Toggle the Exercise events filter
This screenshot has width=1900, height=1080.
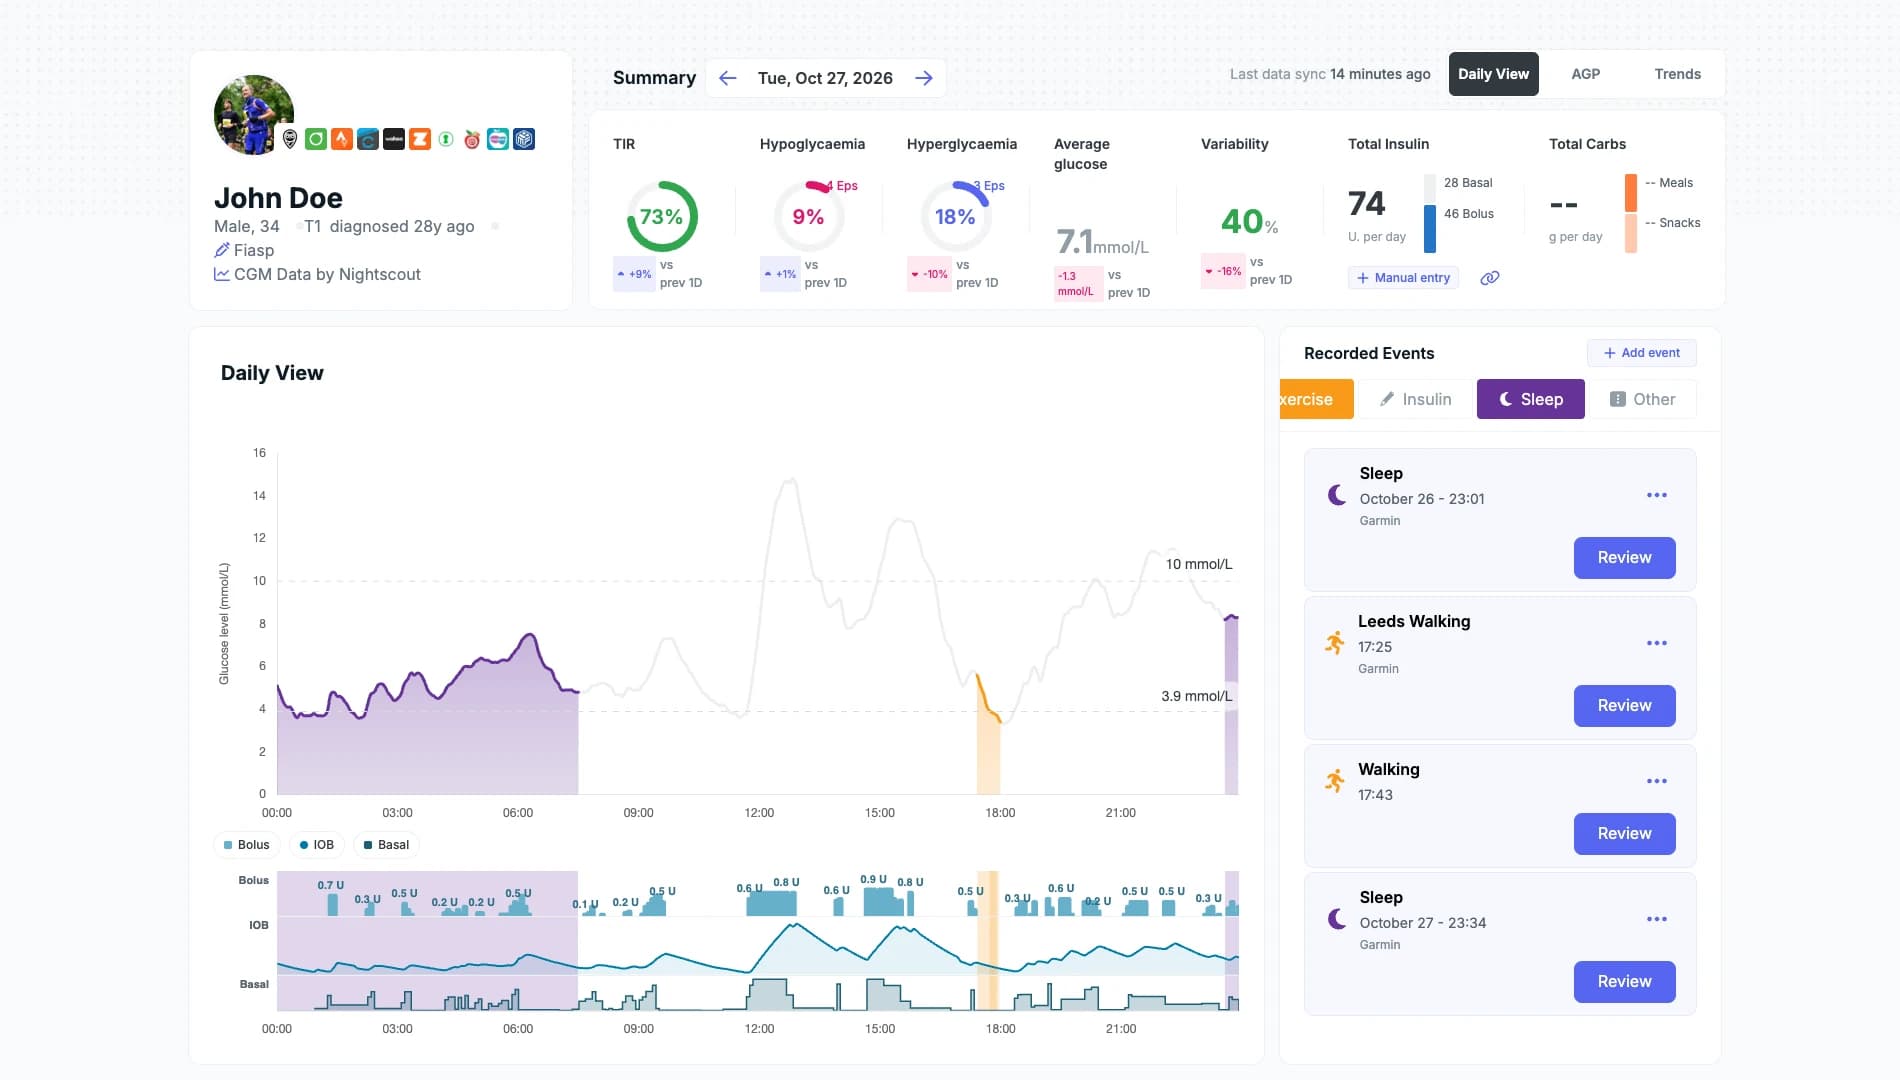[x=1316, y=399]
